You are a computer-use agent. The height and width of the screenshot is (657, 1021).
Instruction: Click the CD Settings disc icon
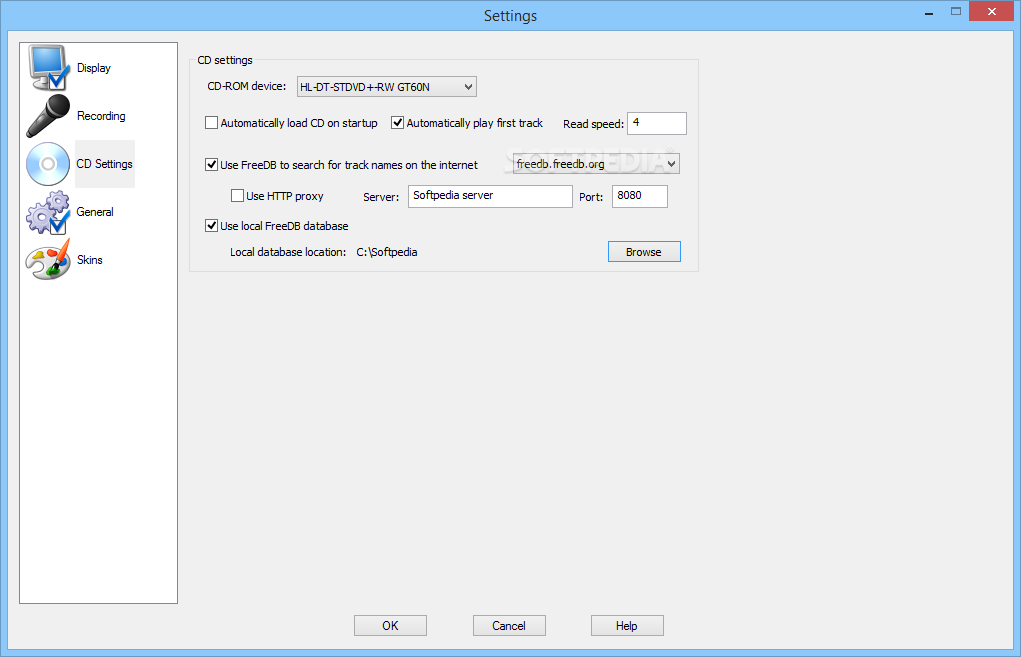click(48, 163)
